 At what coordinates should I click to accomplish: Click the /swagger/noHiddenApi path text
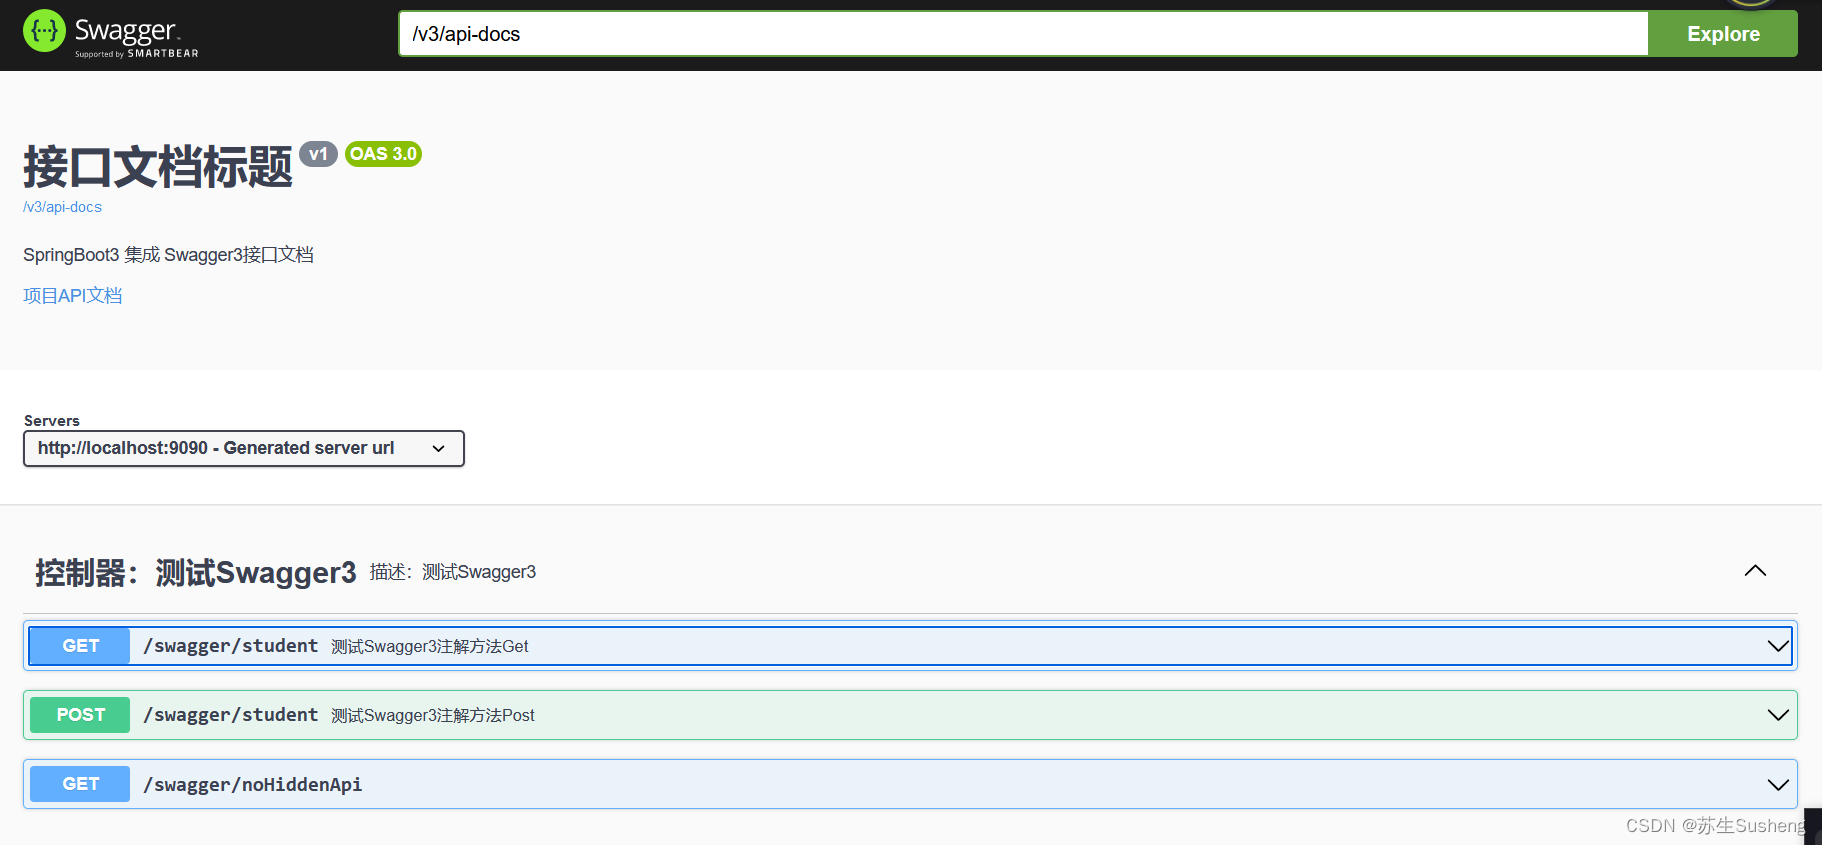tap(253, 785)
